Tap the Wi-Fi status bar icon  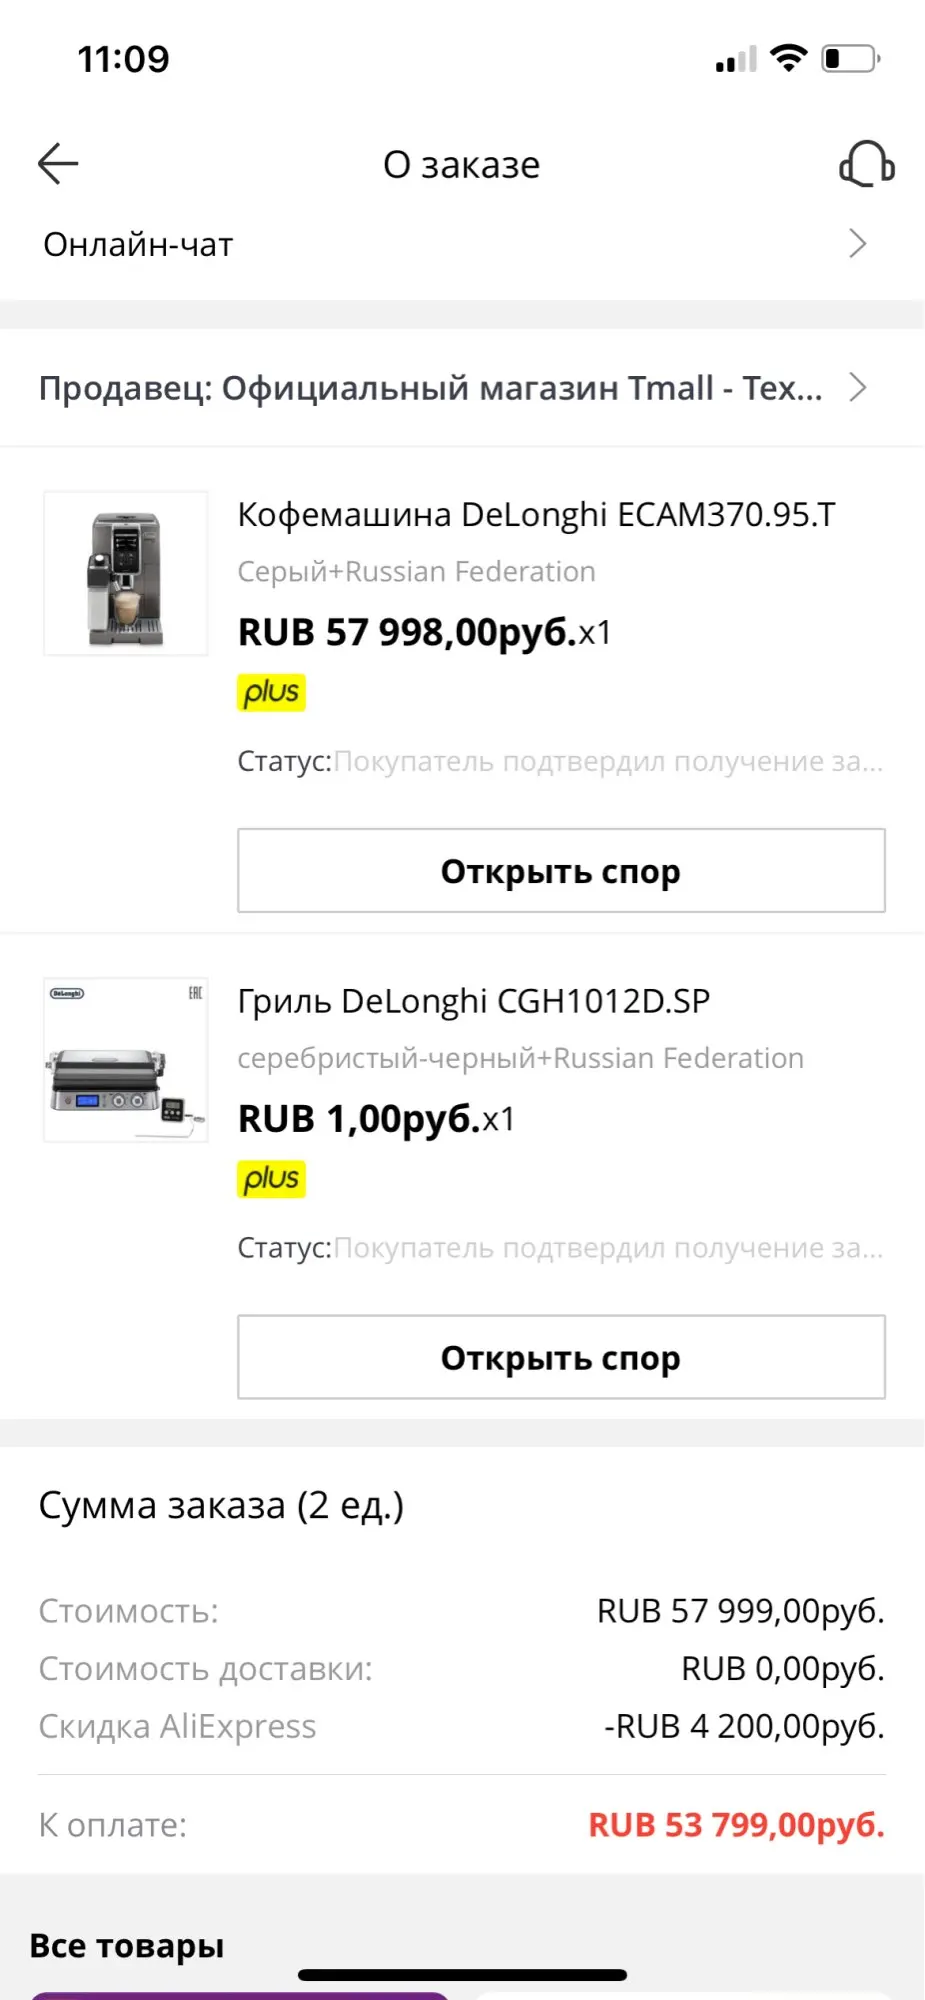pyautogui.click(x=789, y=58)
